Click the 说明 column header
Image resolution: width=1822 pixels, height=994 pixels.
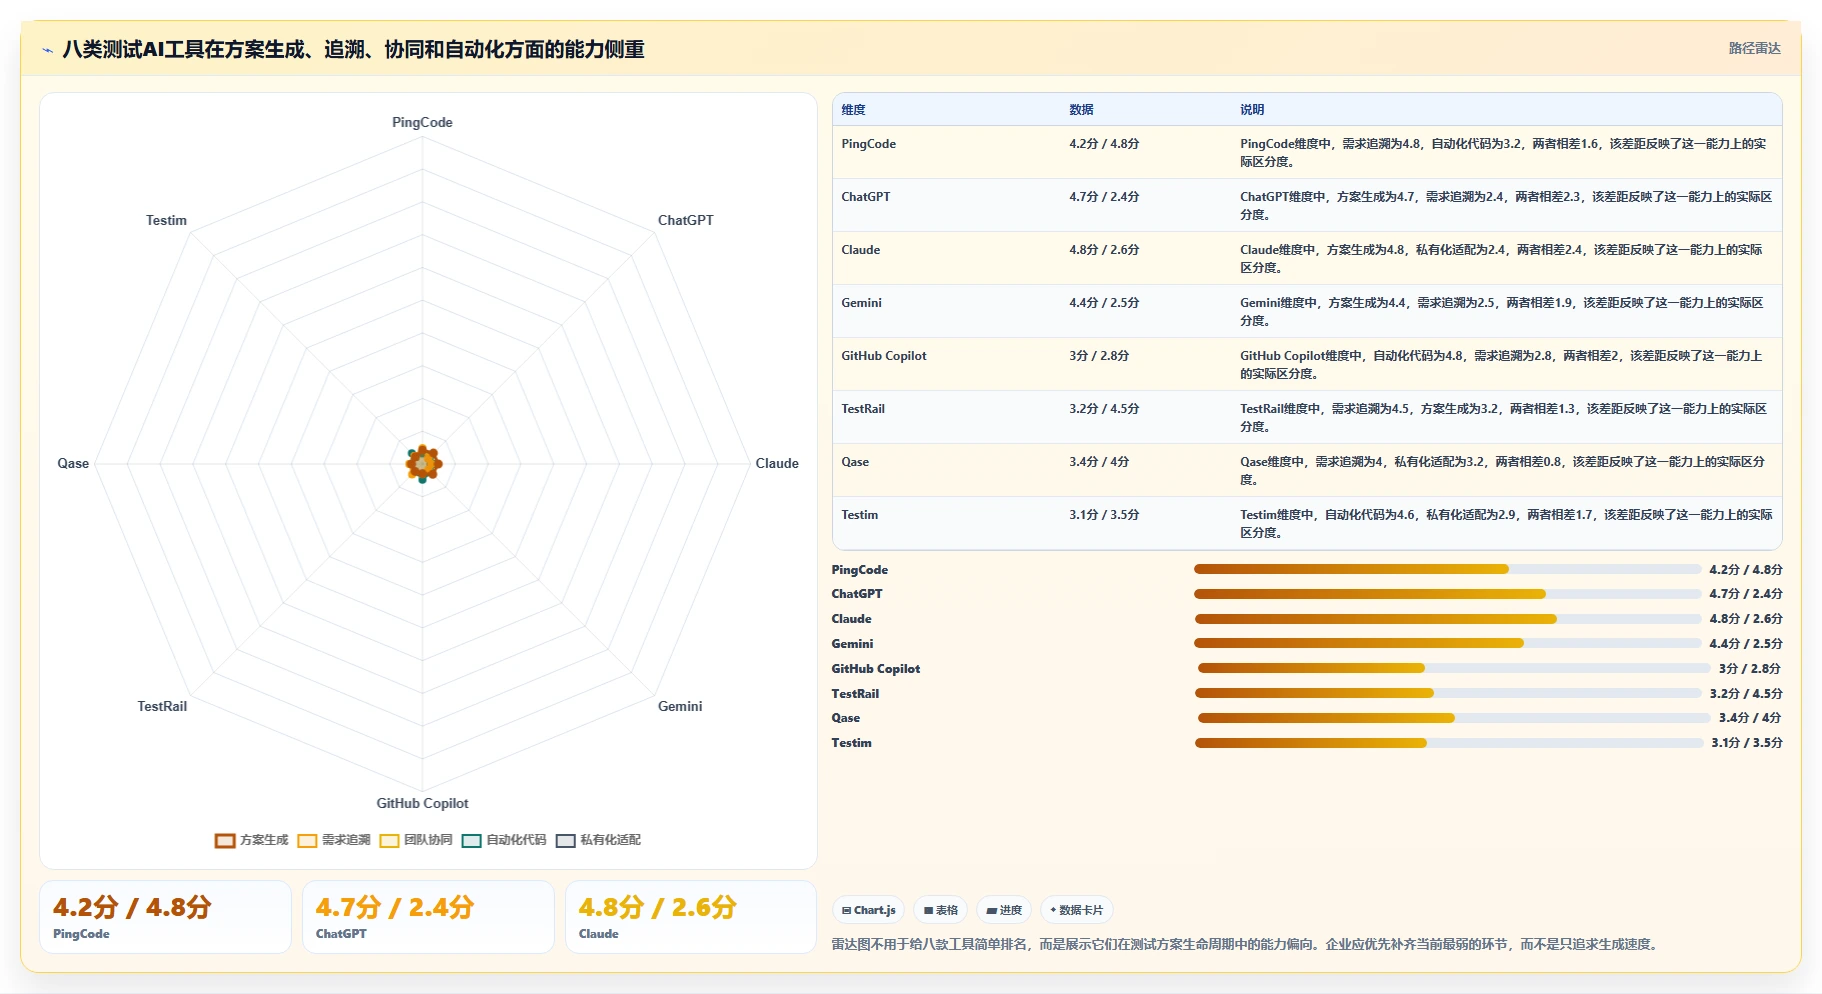coord(1252,110)
